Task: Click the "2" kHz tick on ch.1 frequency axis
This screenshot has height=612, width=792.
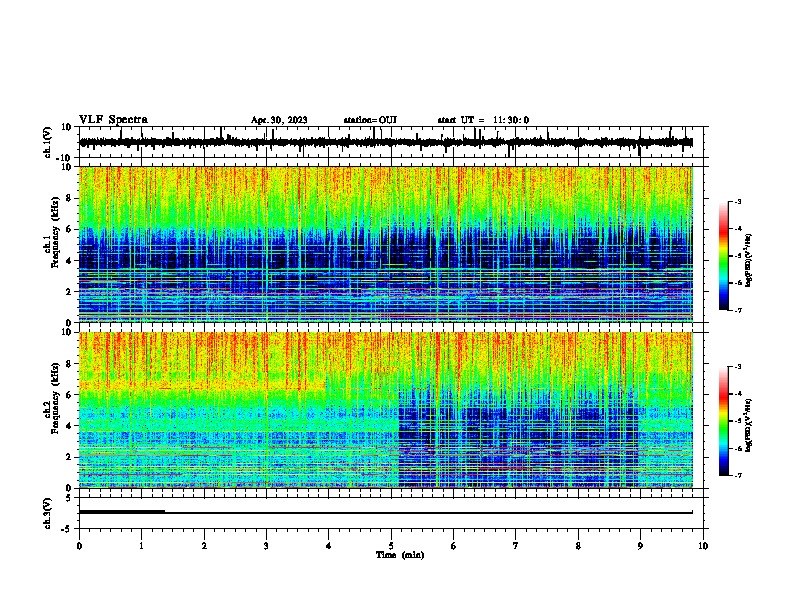Action: (69, 292)
